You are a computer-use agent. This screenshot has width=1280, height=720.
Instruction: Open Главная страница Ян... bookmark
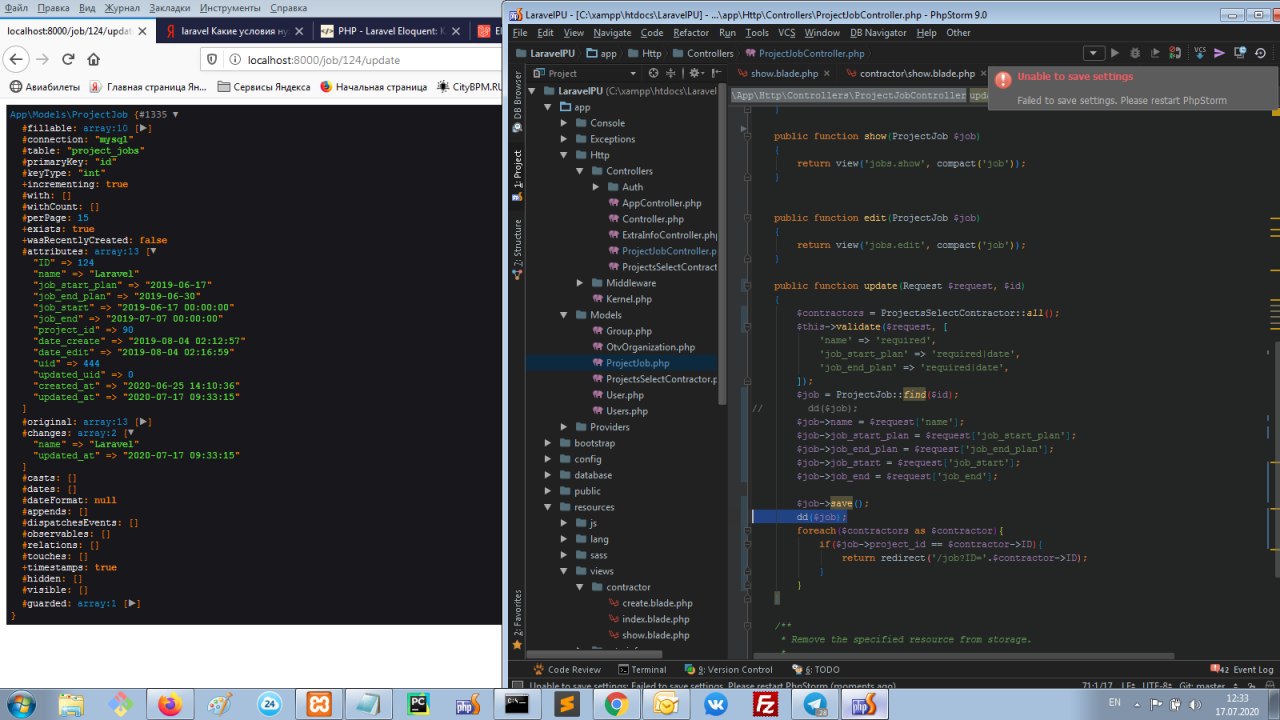pyautogui.click(x=148, y=87)
